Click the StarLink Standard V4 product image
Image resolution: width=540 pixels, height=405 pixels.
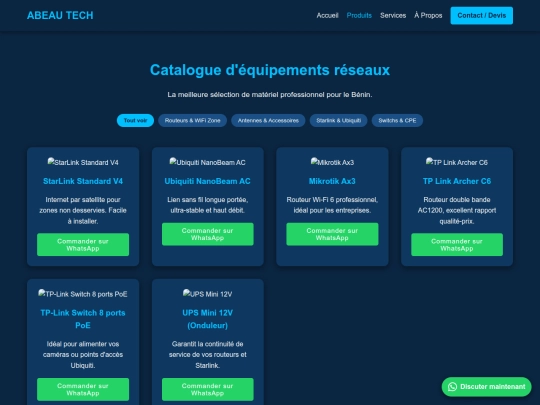click(83, 162)
